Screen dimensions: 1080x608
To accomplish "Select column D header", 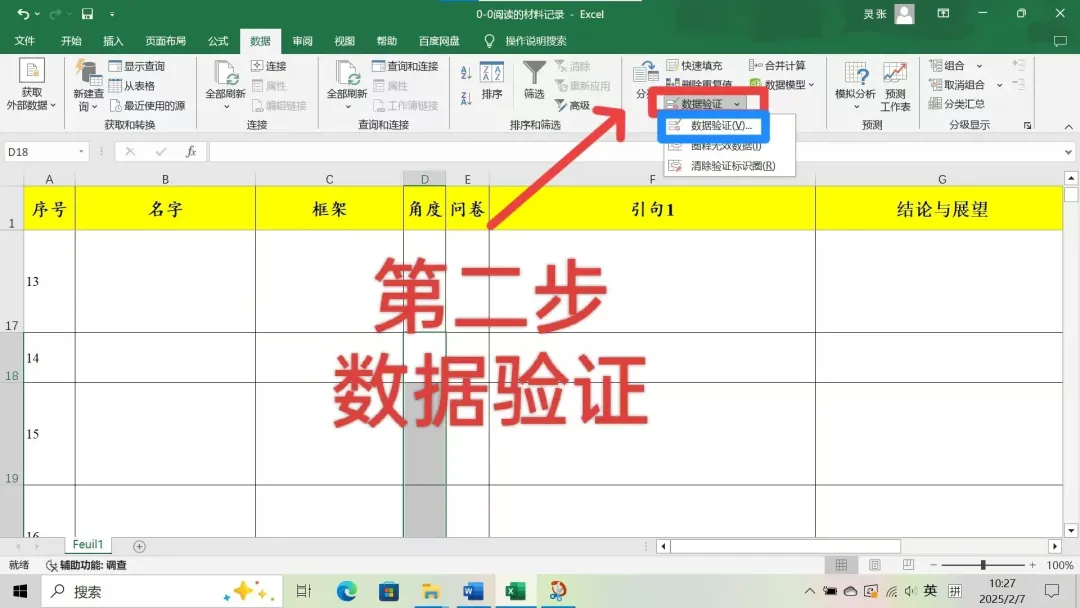I will pos(424,179).
